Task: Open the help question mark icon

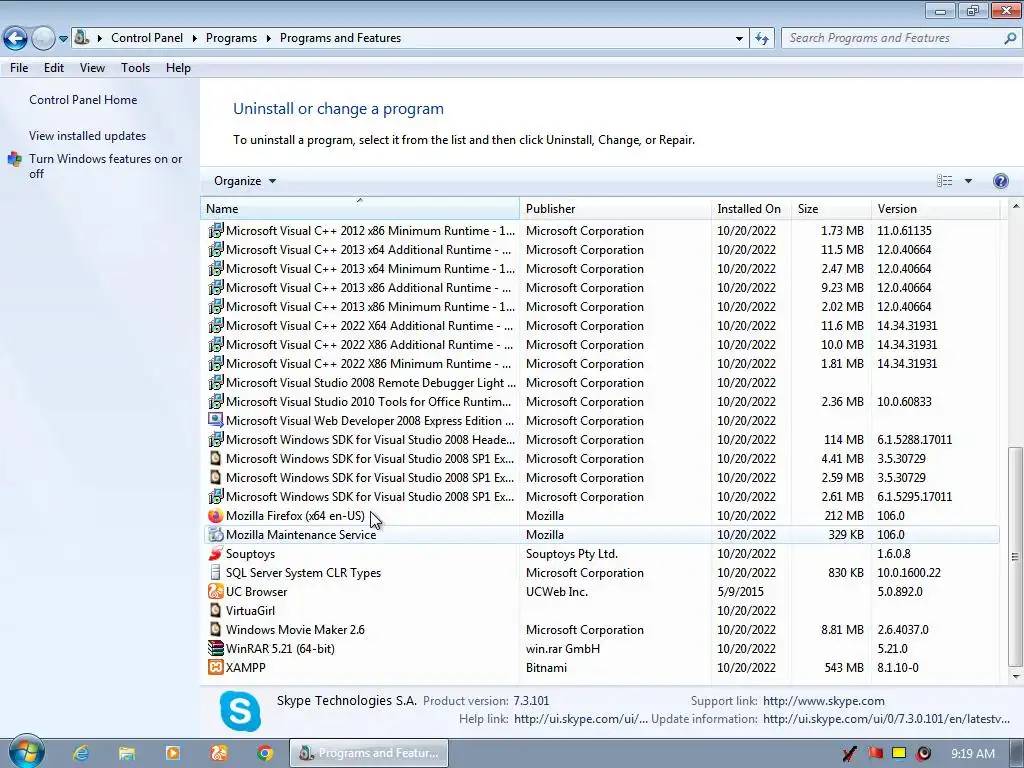Action: point(1000,181)
